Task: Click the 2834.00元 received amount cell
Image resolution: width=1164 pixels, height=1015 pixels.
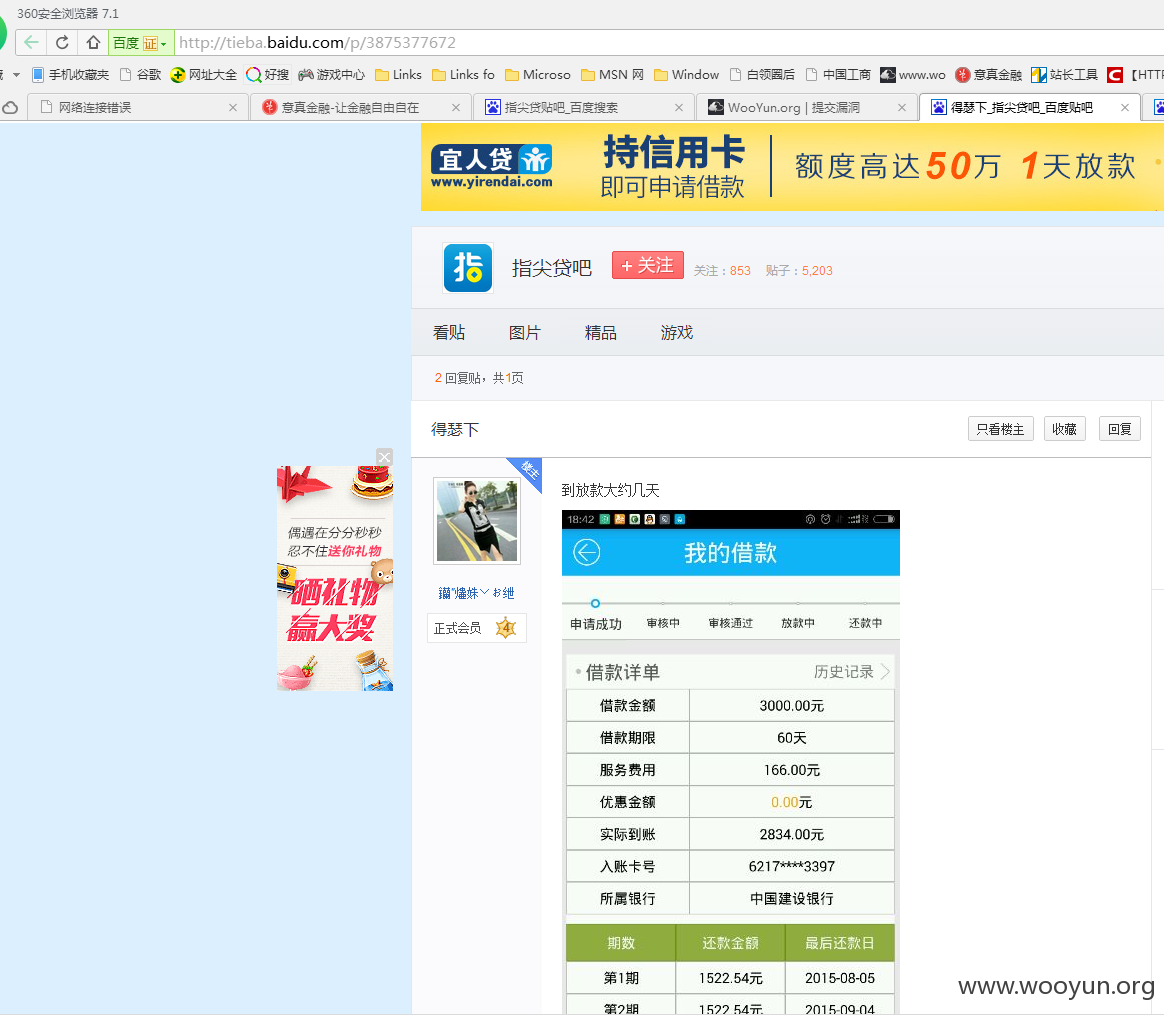Action: coord(792,835)
